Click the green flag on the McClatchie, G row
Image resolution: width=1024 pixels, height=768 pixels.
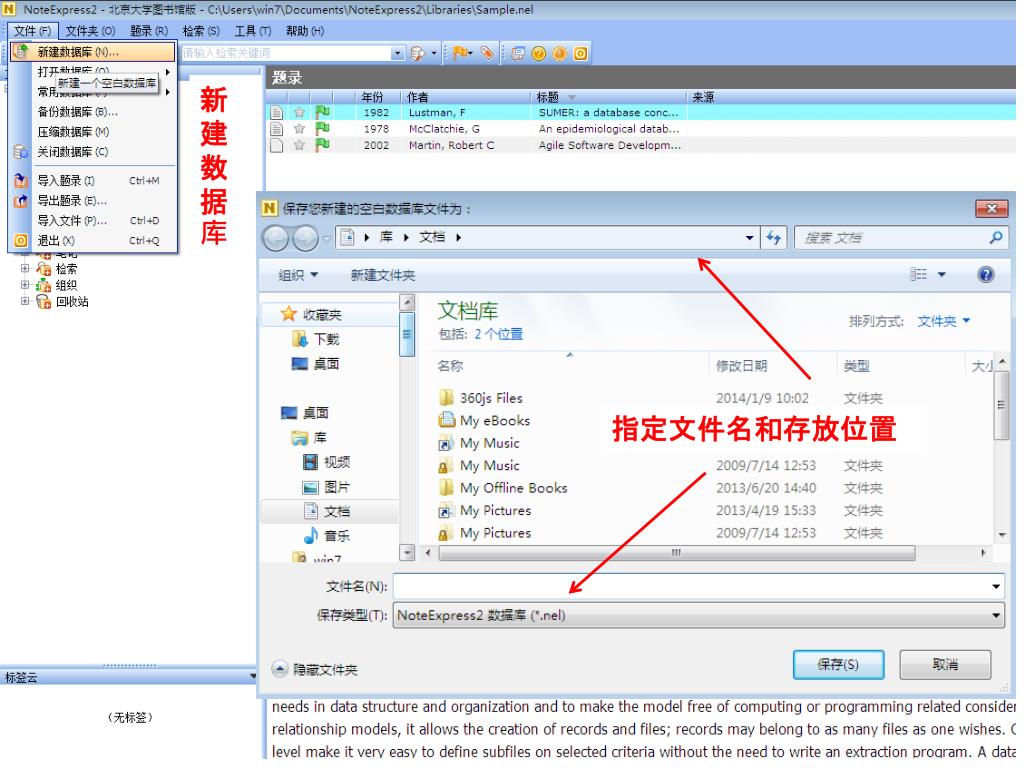(323, 129)
